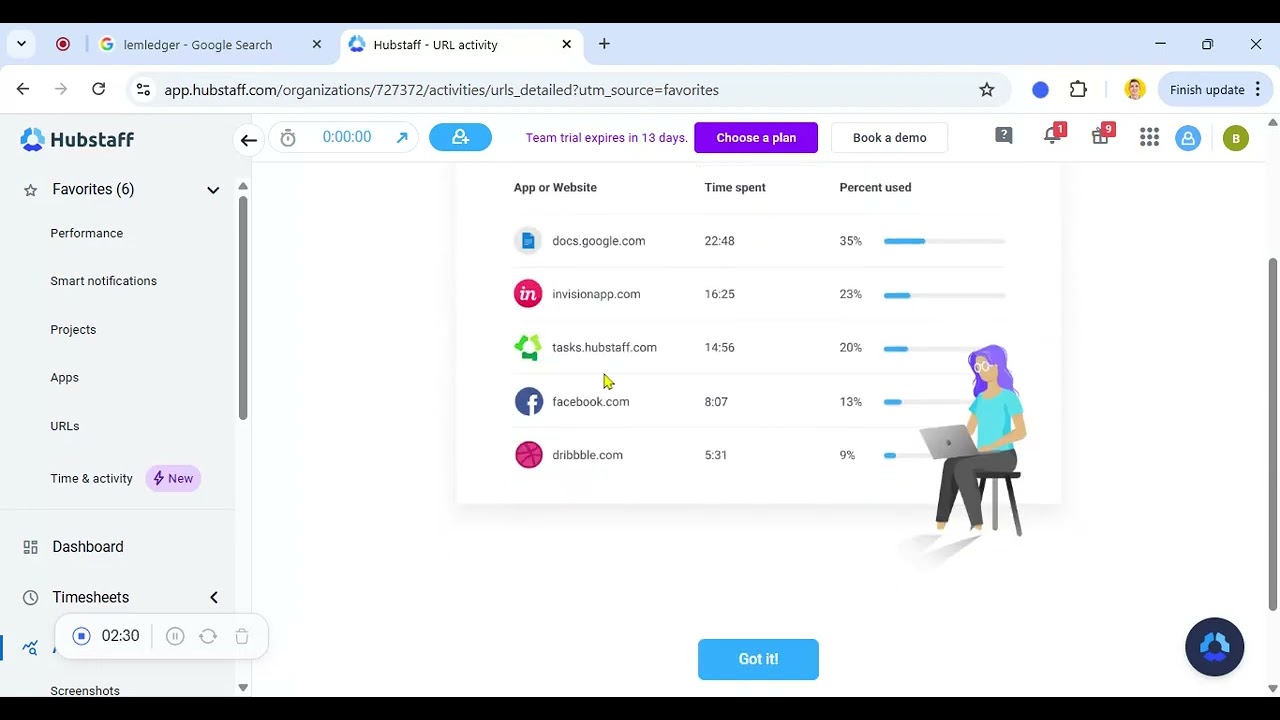
Task: Open Dashboard in sidebar
Action: [88, 547]
